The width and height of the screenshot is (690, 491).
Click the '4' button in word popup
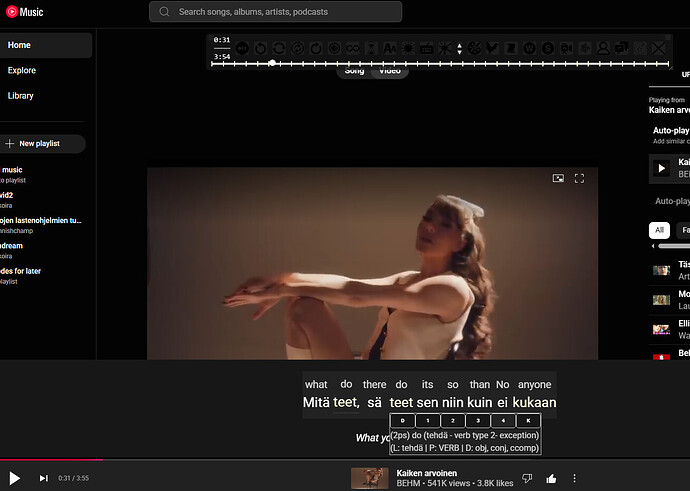coord(503,421)
